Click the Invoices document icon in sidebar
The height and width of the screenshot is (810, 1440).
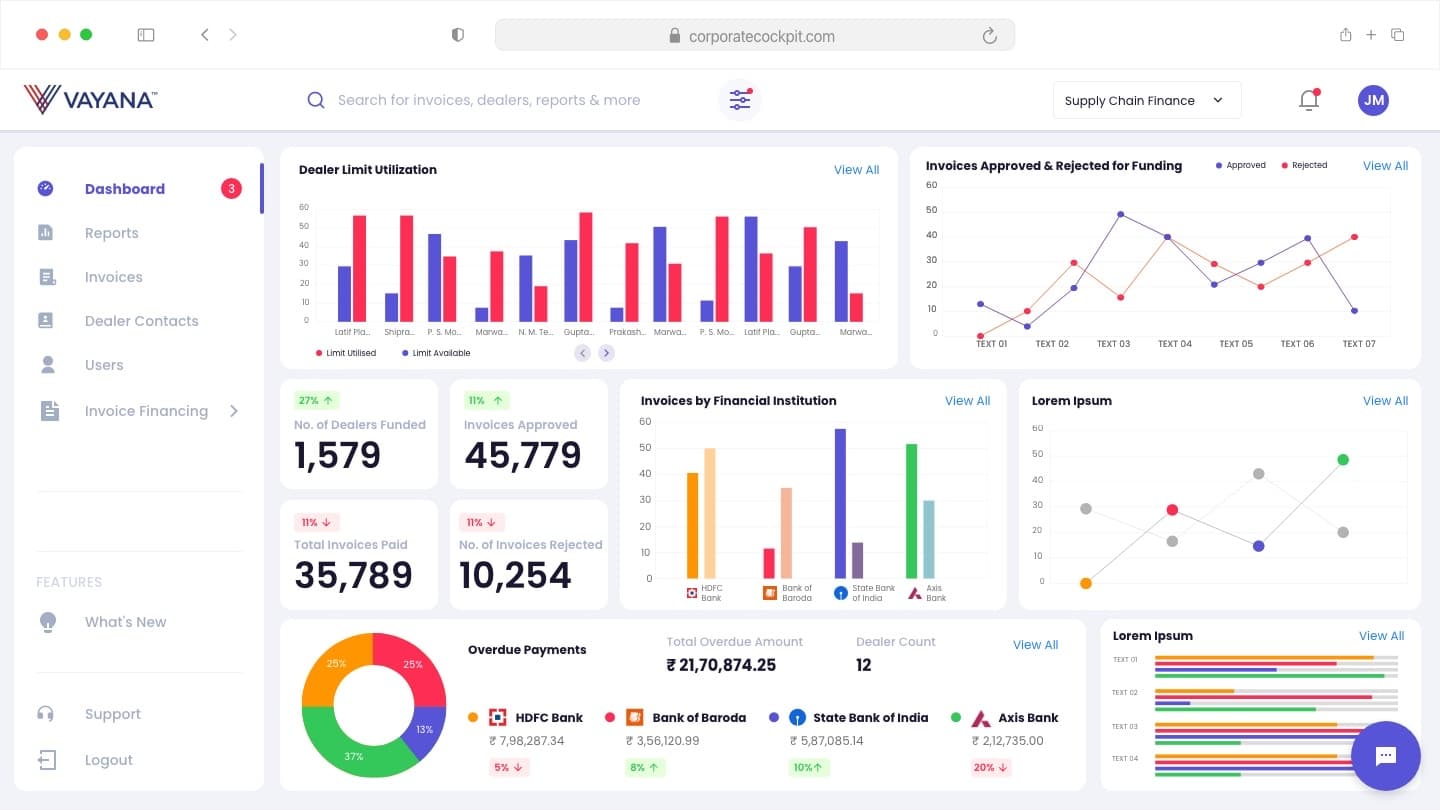(x=46, y=277)
